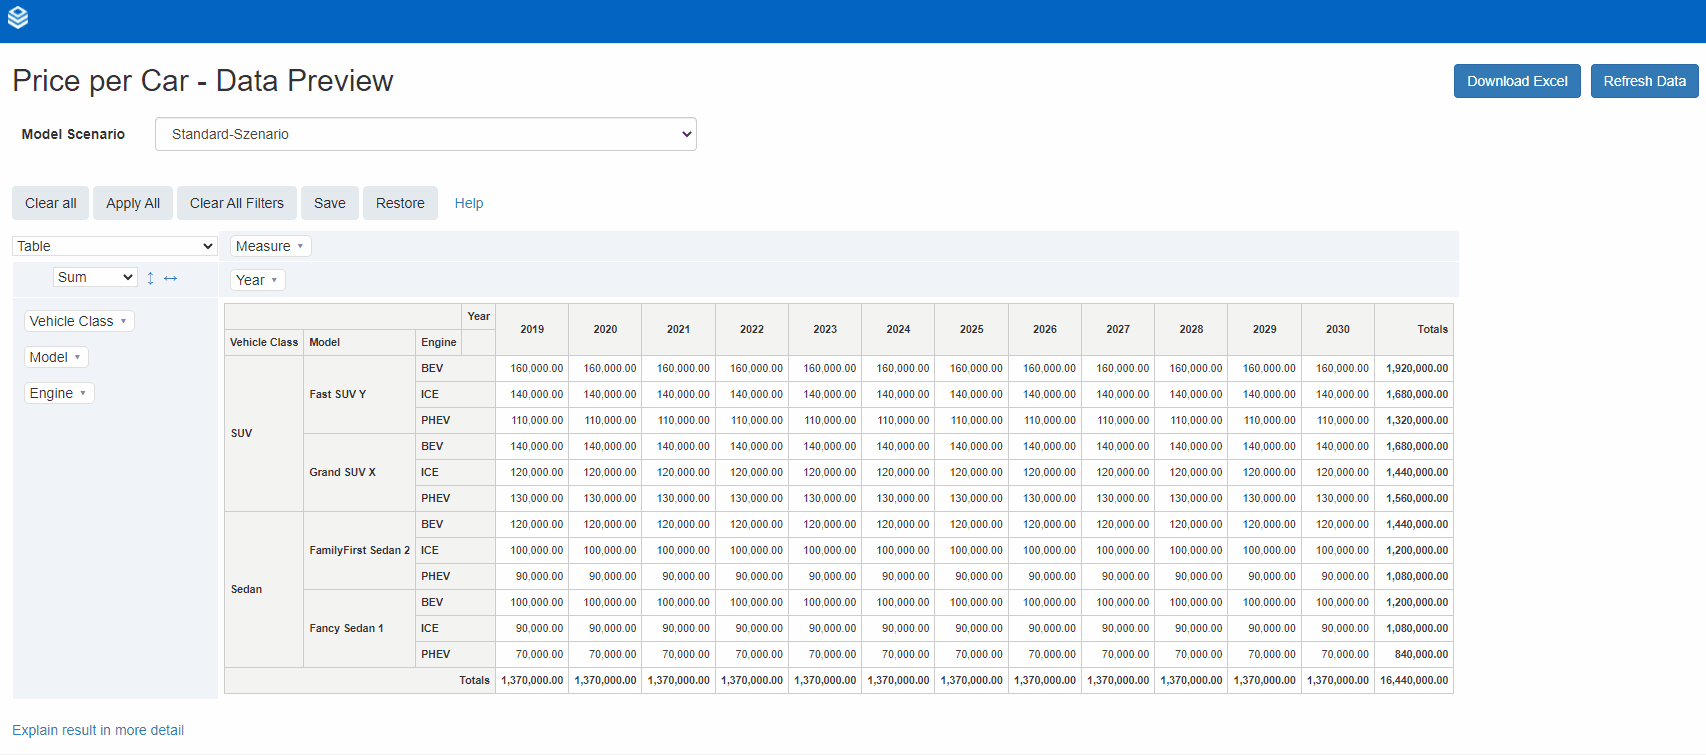1706x755 pixels.
Task: Click Refresh Data button
Action: 1644,81
